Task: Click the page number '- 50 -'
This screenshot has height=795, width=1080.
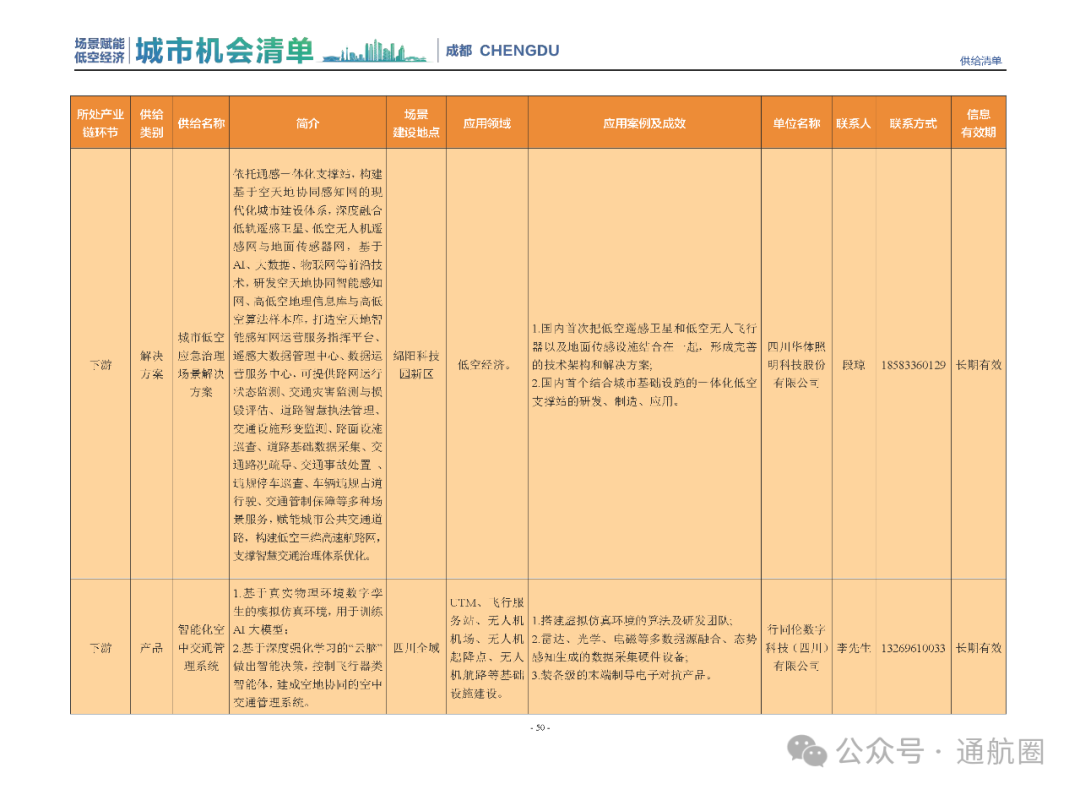Action: [x=540, y=727]
